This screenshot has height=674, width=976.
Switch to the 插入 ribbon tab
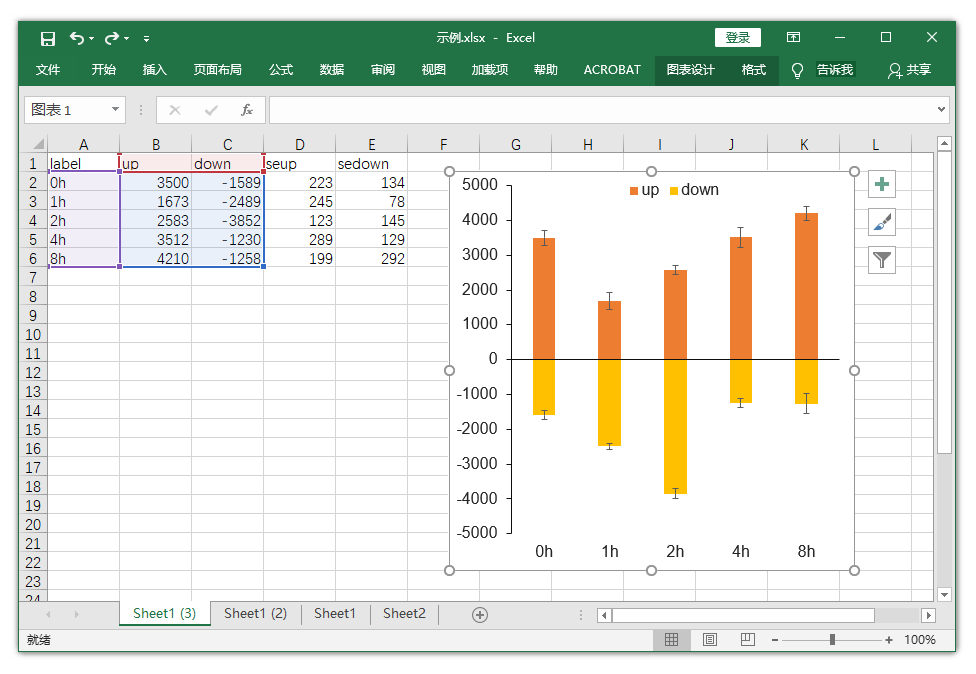pos(154,70)
